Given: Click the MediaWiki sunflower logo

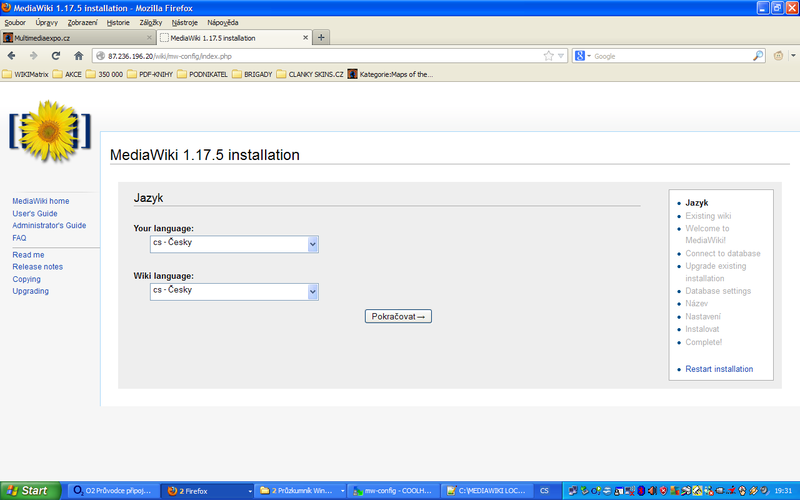Looking at the screenshot, I should click(49, 132).
